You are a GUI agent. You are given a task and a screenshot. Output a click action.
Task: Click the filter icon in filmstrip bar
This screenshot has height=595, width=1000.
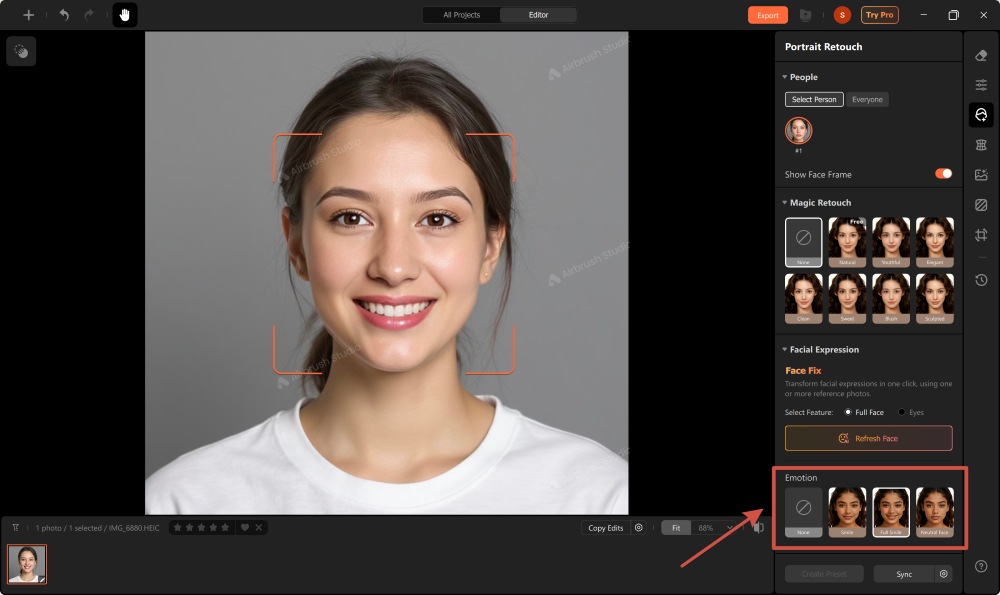coord(15,527)
